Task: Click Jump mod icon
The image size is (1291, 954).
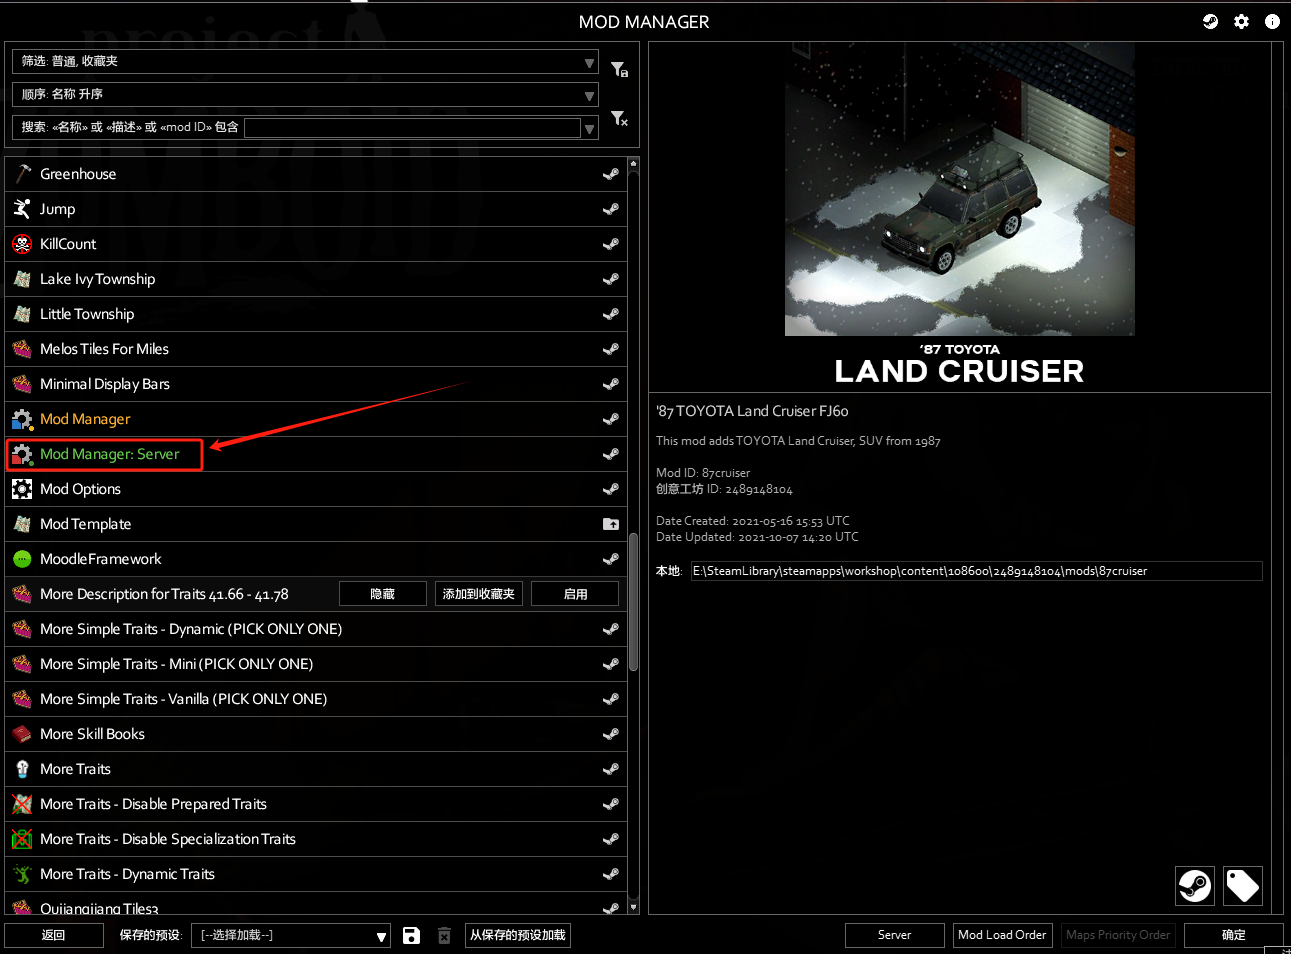Action: pyautogui.click(x=22, y=209)
